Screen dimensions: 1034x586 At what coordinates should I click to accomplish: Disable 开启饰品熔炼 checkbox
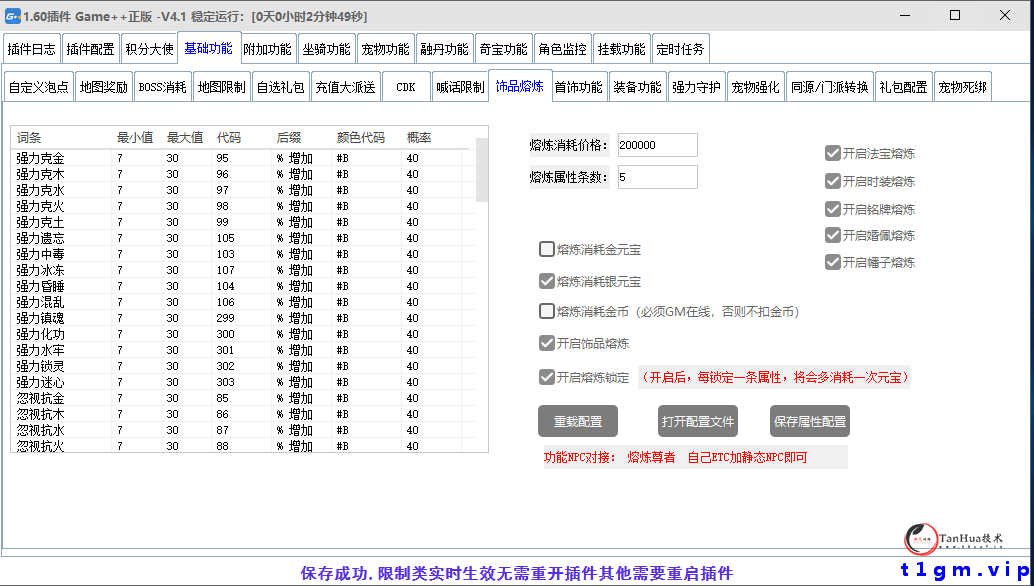(545, 343)
